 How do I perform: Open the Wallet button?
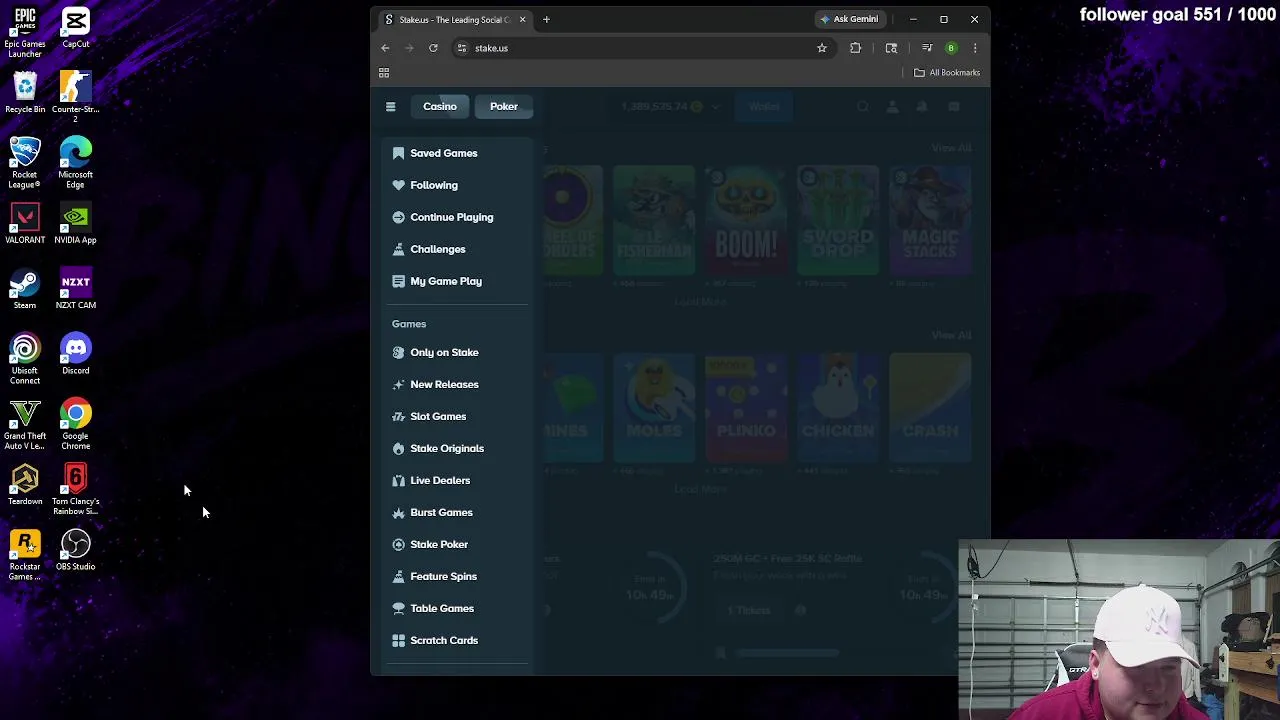764,106
